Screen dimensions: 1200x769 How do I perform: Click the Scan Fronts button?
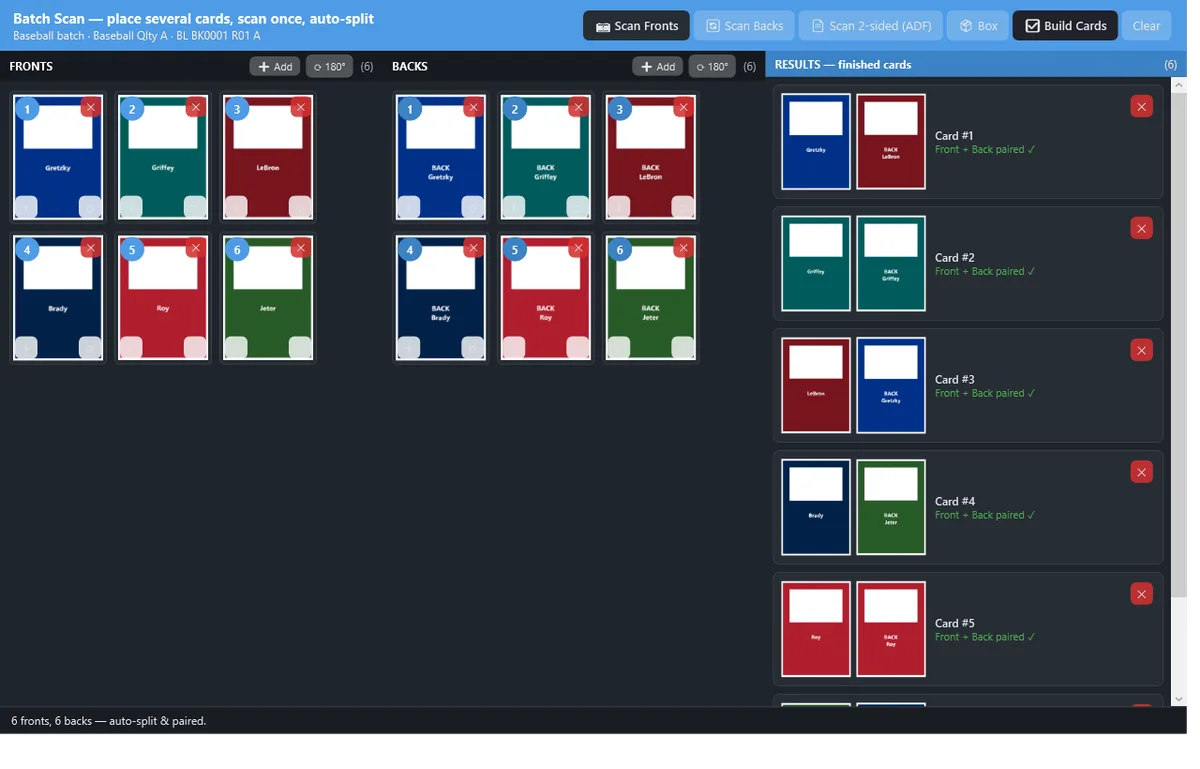tap(643, 26)
